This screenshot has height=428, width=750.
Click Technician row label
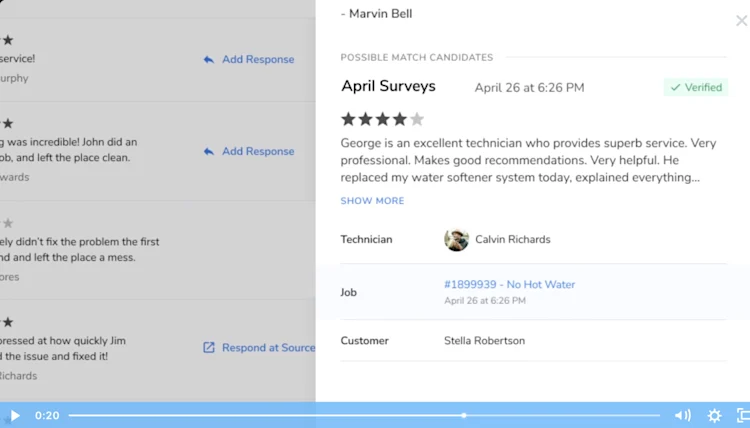[x=366, y=240]
